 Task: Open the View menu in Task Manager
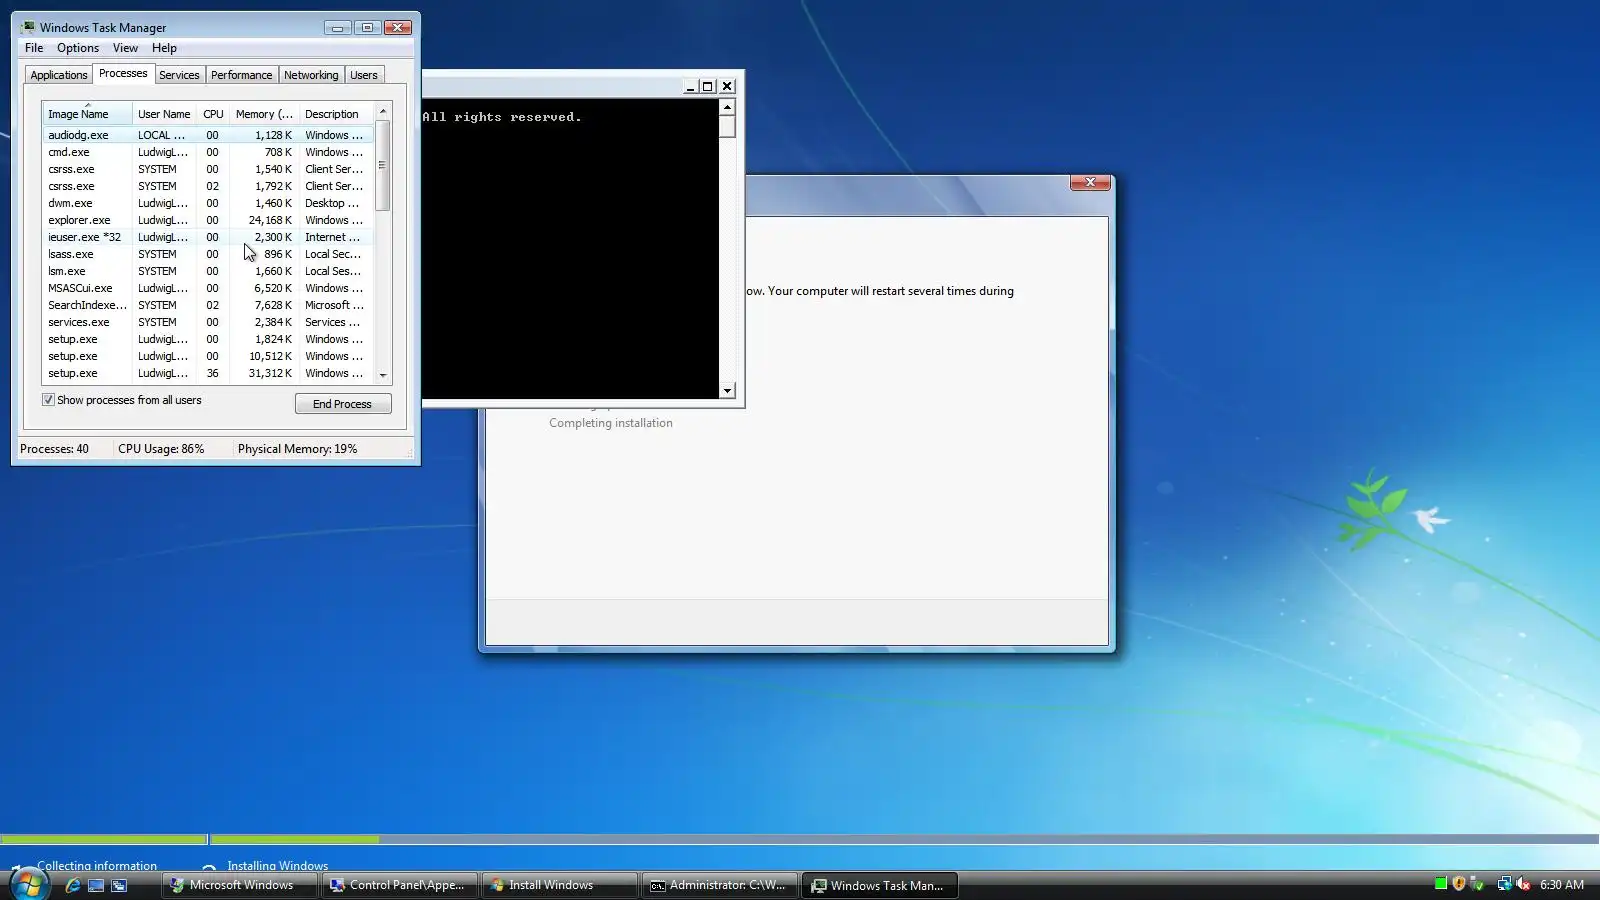(x=125, y=48)
